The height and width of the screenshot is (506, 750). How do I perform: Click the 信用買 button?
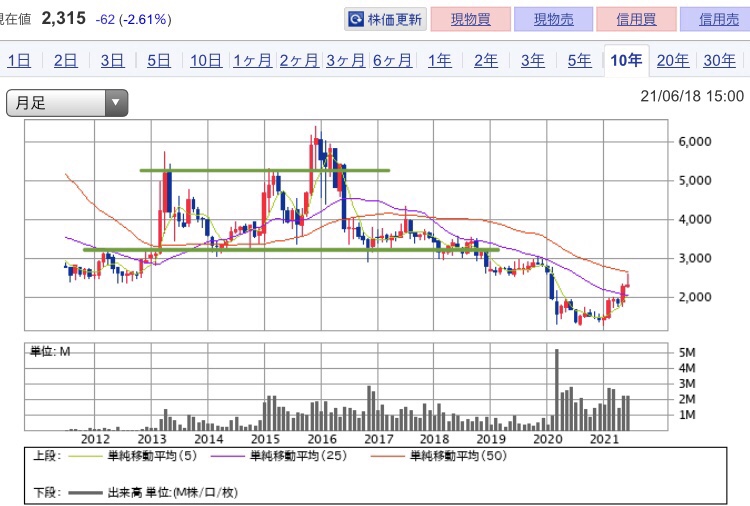[x=636, y=19]
